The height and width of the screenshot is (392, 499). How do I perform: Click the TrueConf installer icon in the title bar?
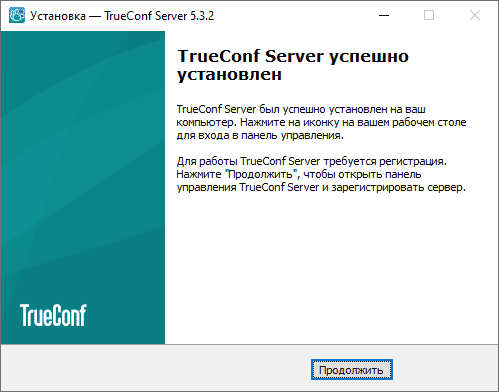click(17, 15)
